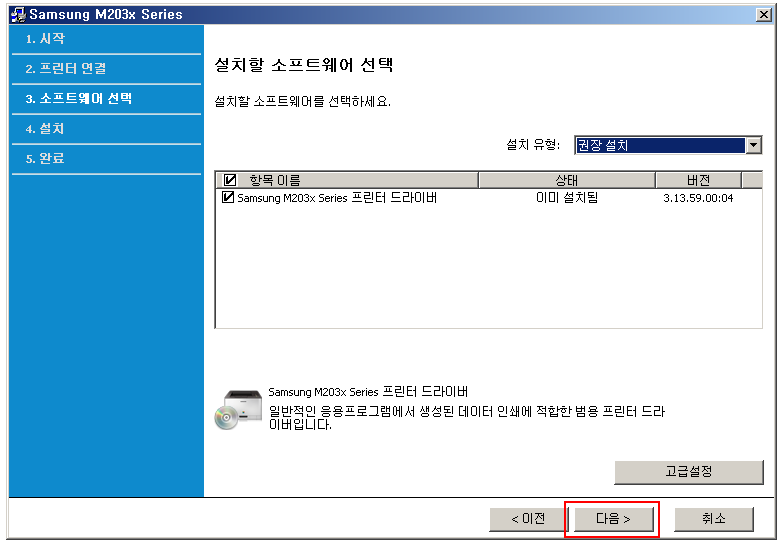Screen dimensions: 783x547
Task: Click the 설치할 소프트웨어를 선택하세요. instruction text
Action: 303,101
